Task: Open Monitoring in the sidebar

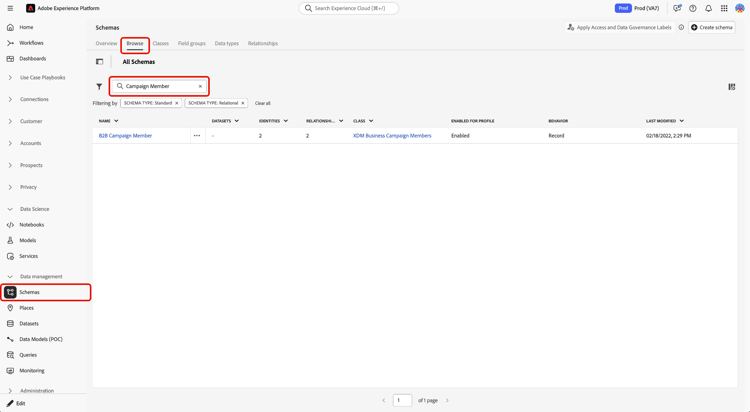Action: (32, 371)
